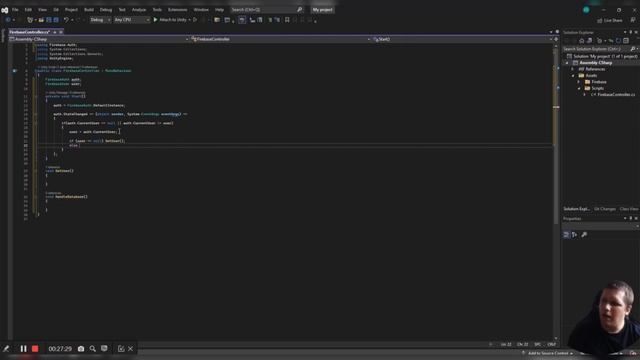This screenshot has width=640, height=360.
Task: Click Switch Views icon in Solution Explorer
Action: pyautogui.click(x=589, y=40)
